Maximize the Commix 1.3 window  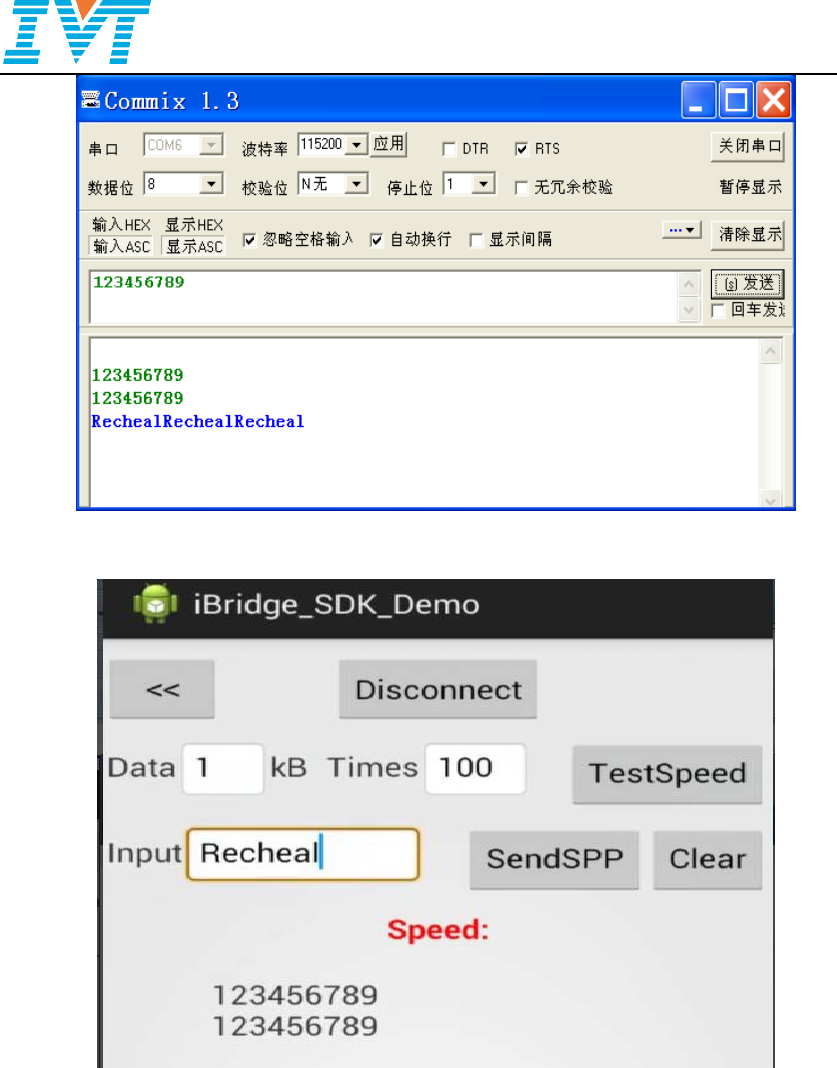[736, 101]
